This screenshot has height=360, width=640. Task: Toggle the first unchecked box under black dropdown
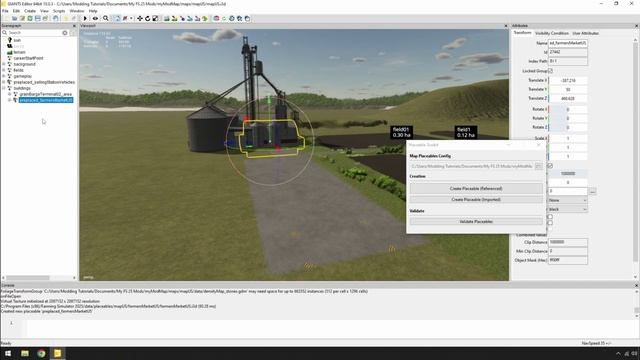pyautogui.click(x=550, y=217)
